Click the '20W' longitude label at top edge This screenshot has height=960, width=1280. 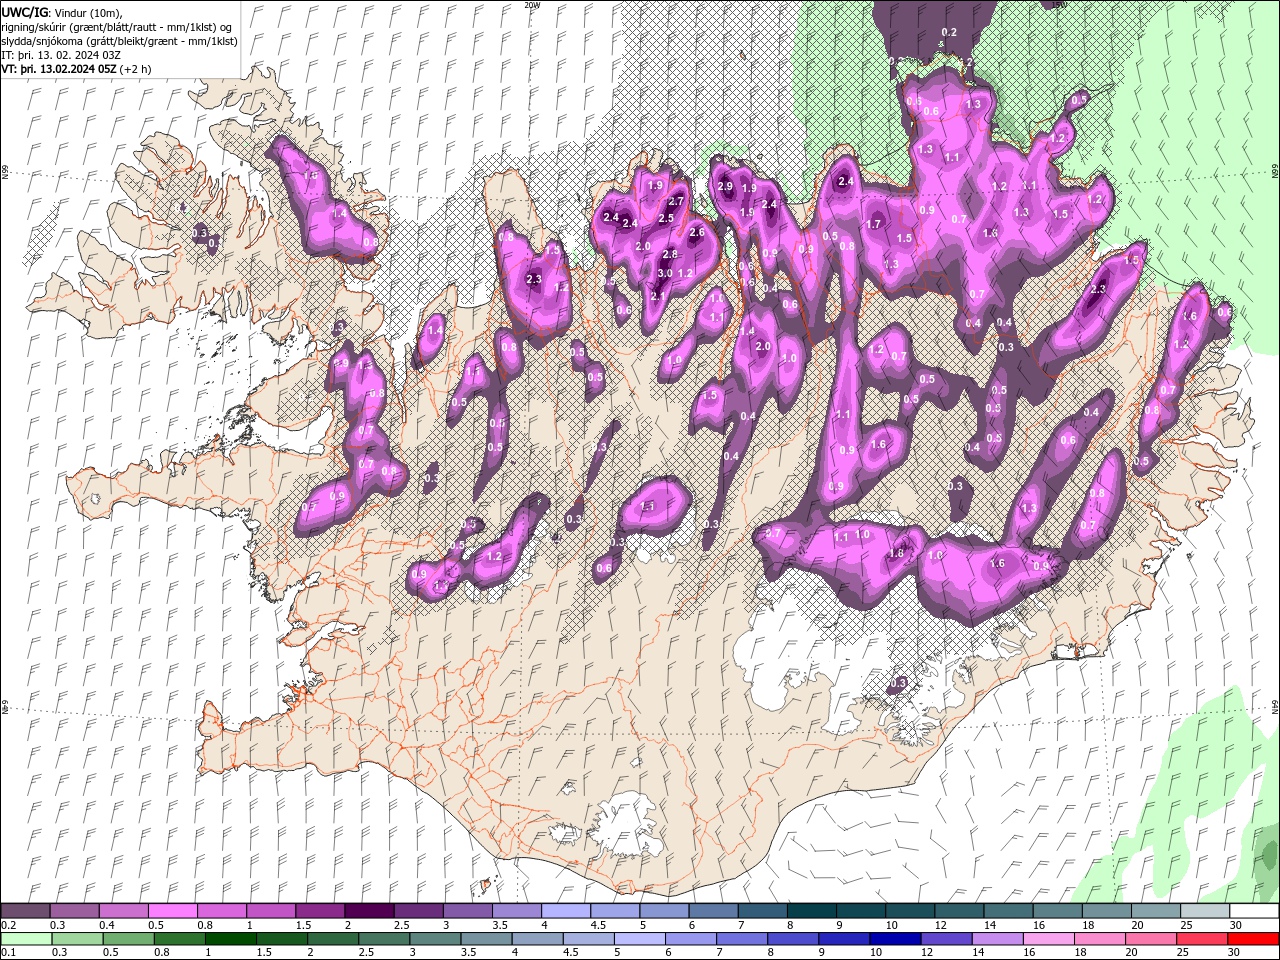[x=532, y=5]
